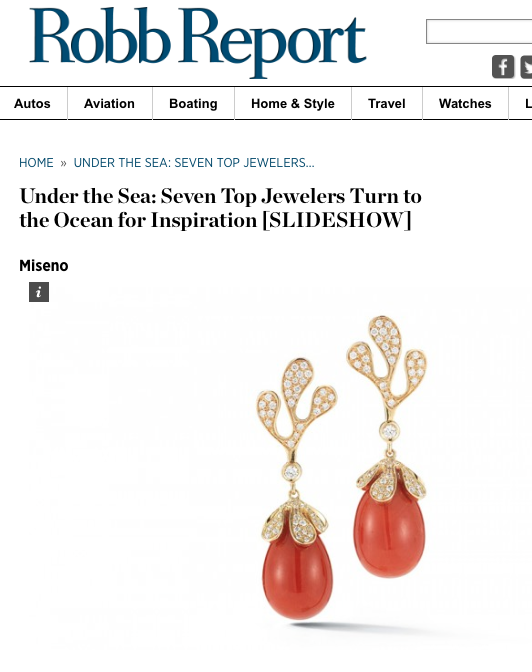This screenshot has height=672, width=532.
Task: Select the Boating menu item
Action: 193,104
